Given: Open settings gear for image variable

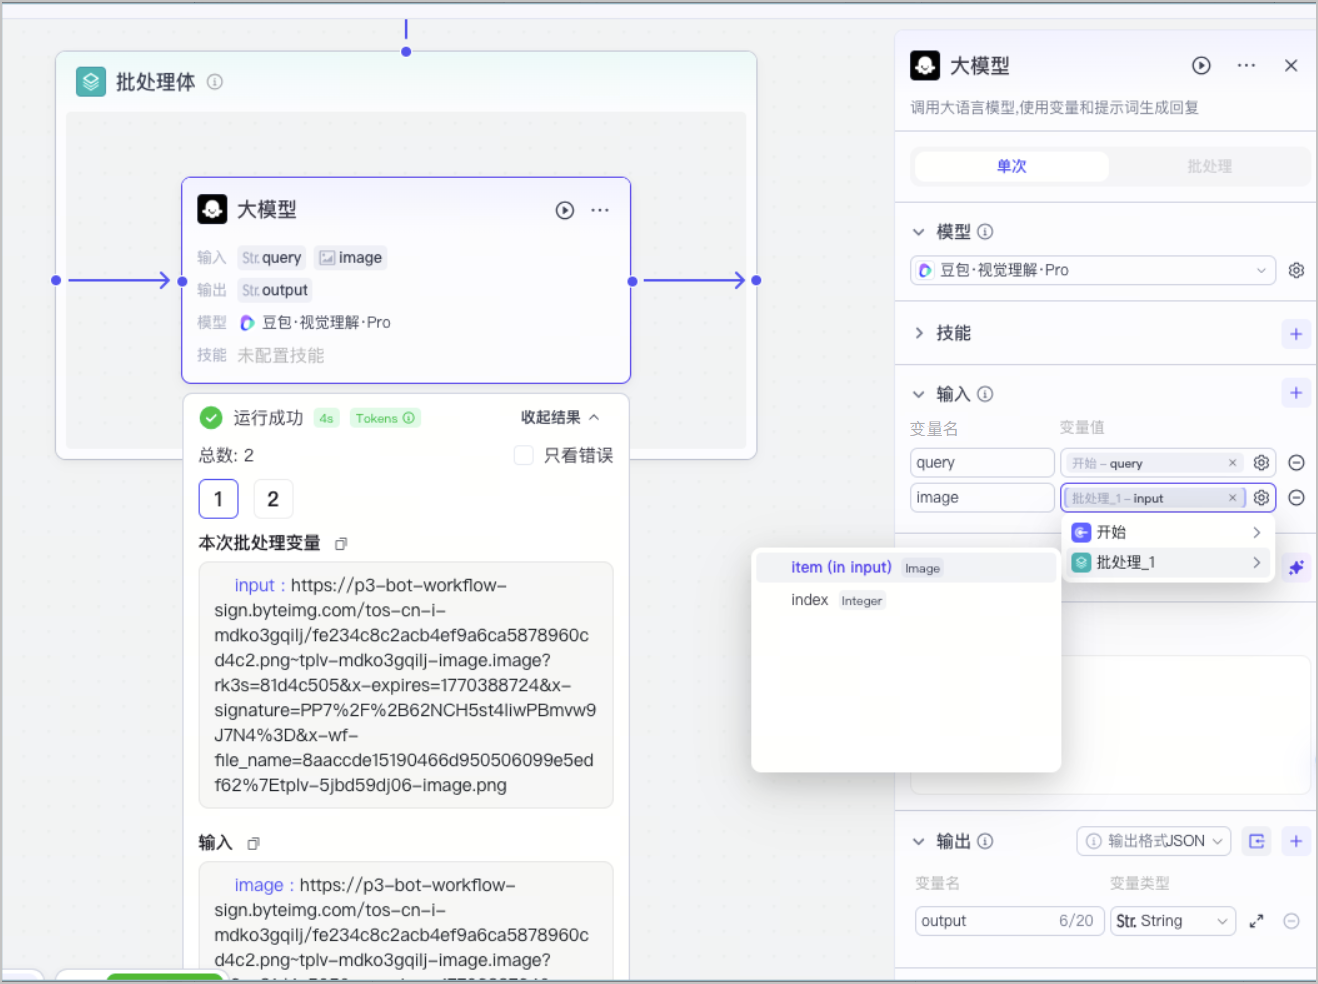Looking at the screenshot, I should [x=1261, y=497].
